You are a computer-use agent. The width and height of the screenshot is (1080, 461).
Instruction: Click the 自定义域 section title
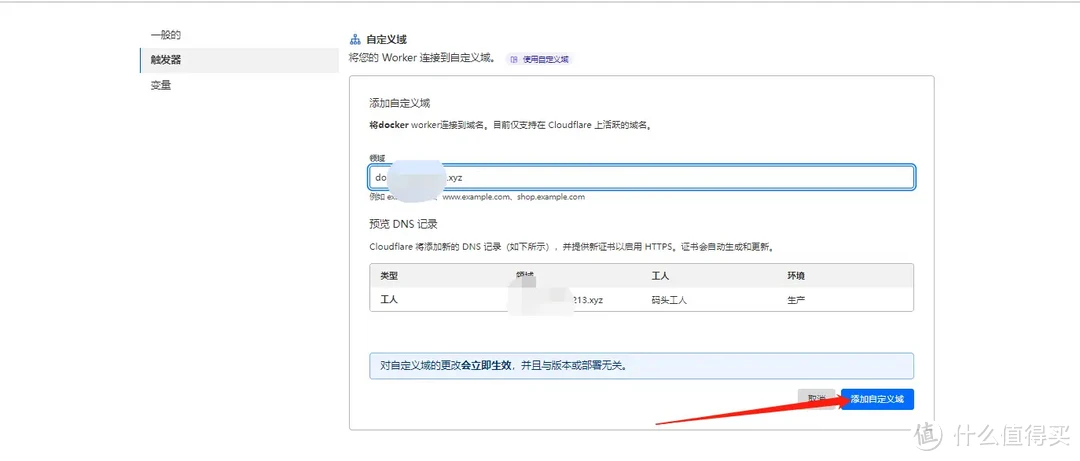[386, 40]
